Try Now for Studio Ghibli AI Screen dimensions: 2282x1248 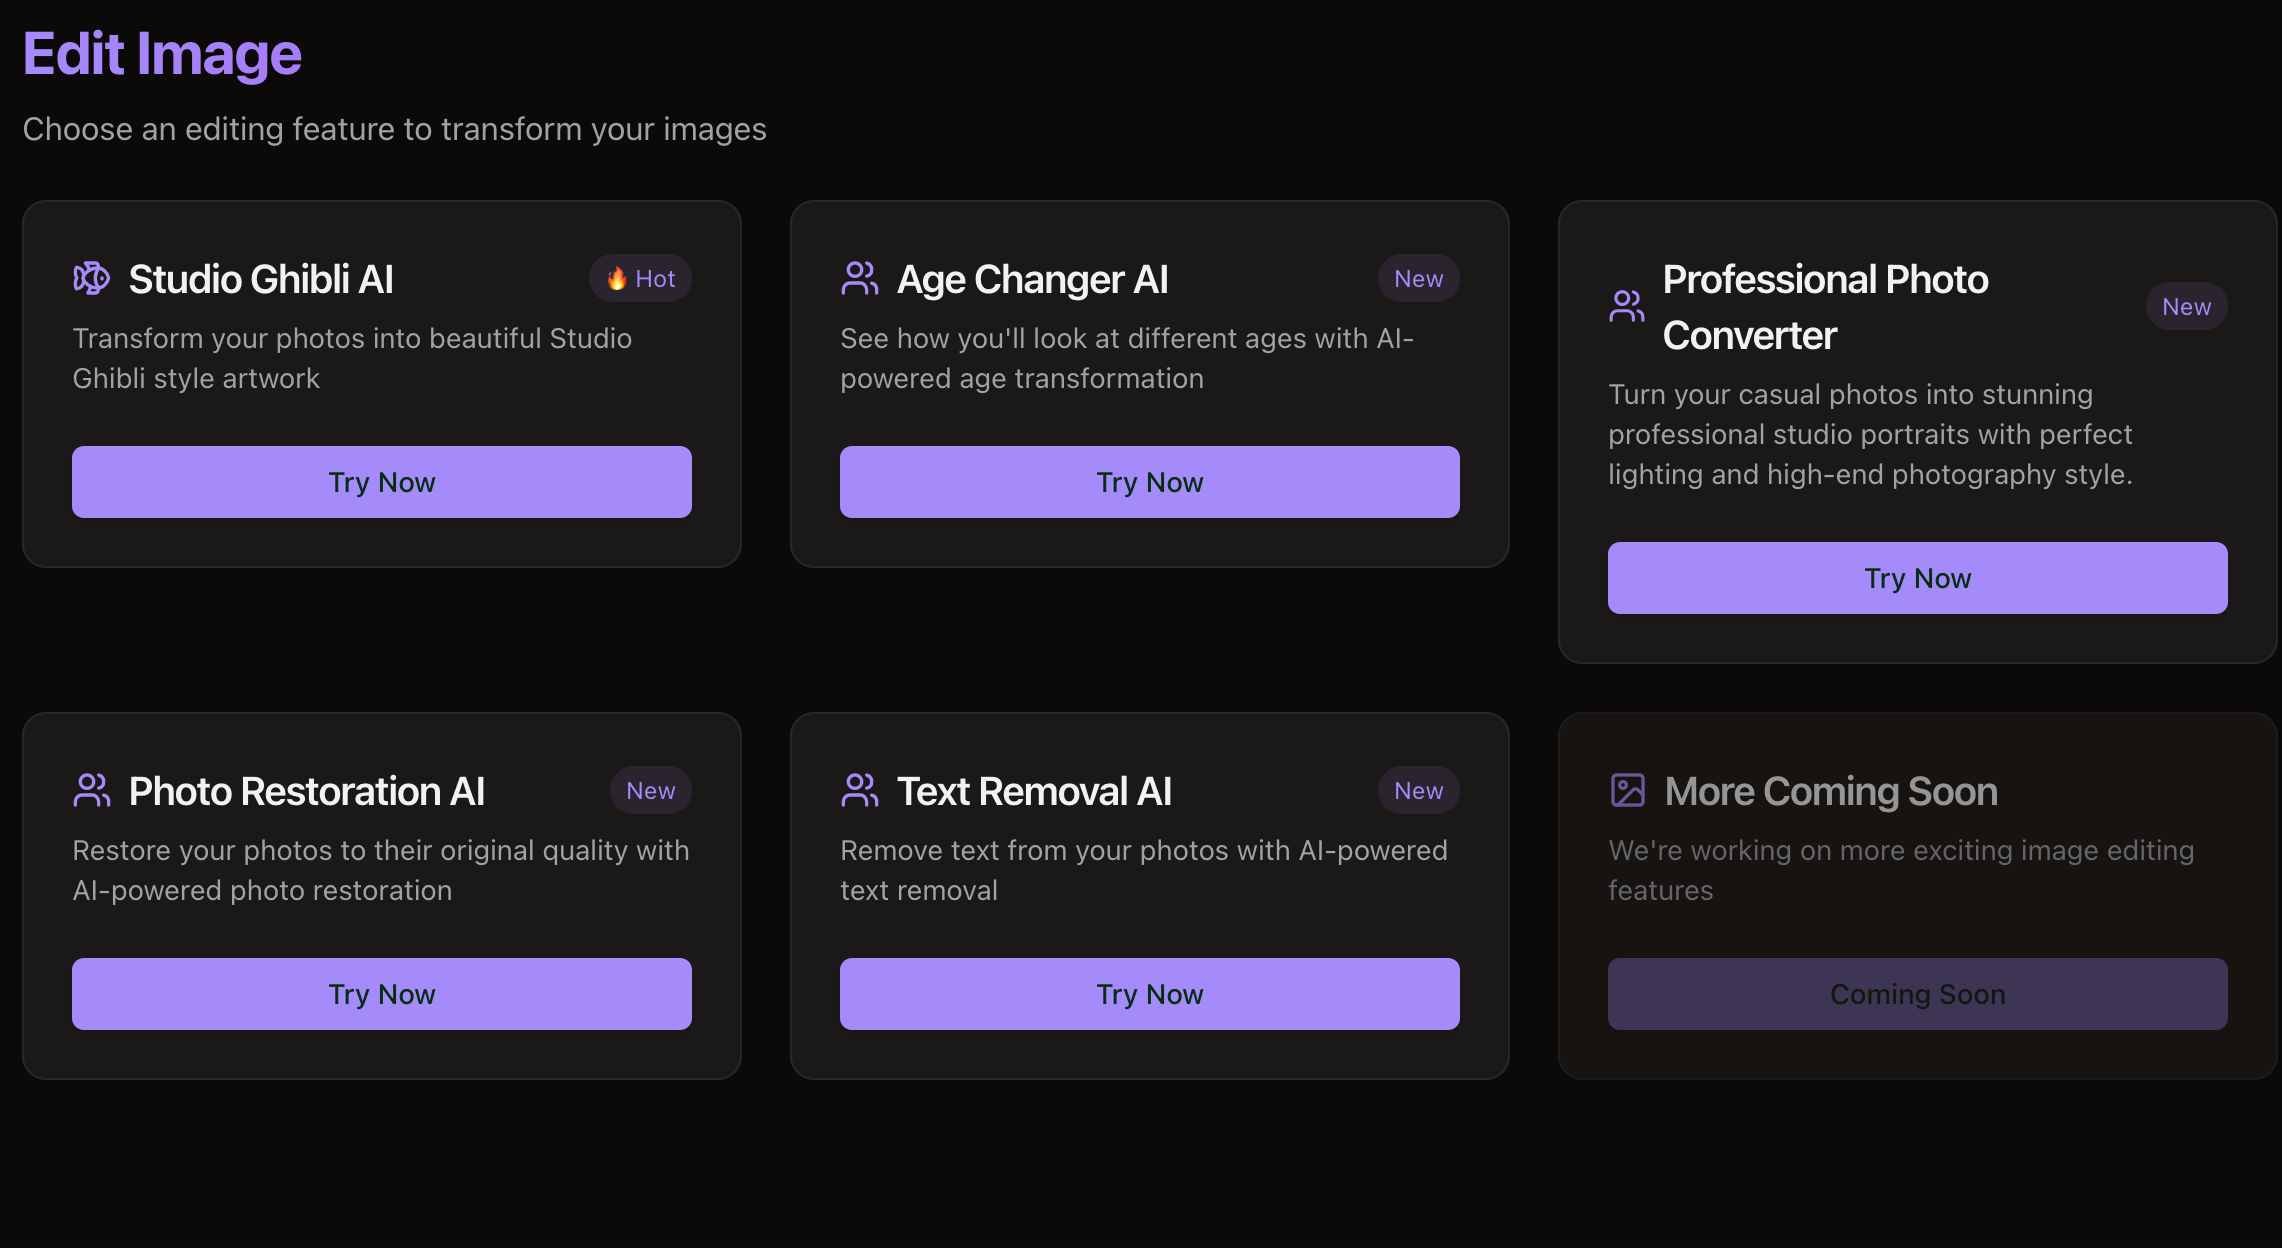(382, 482)
